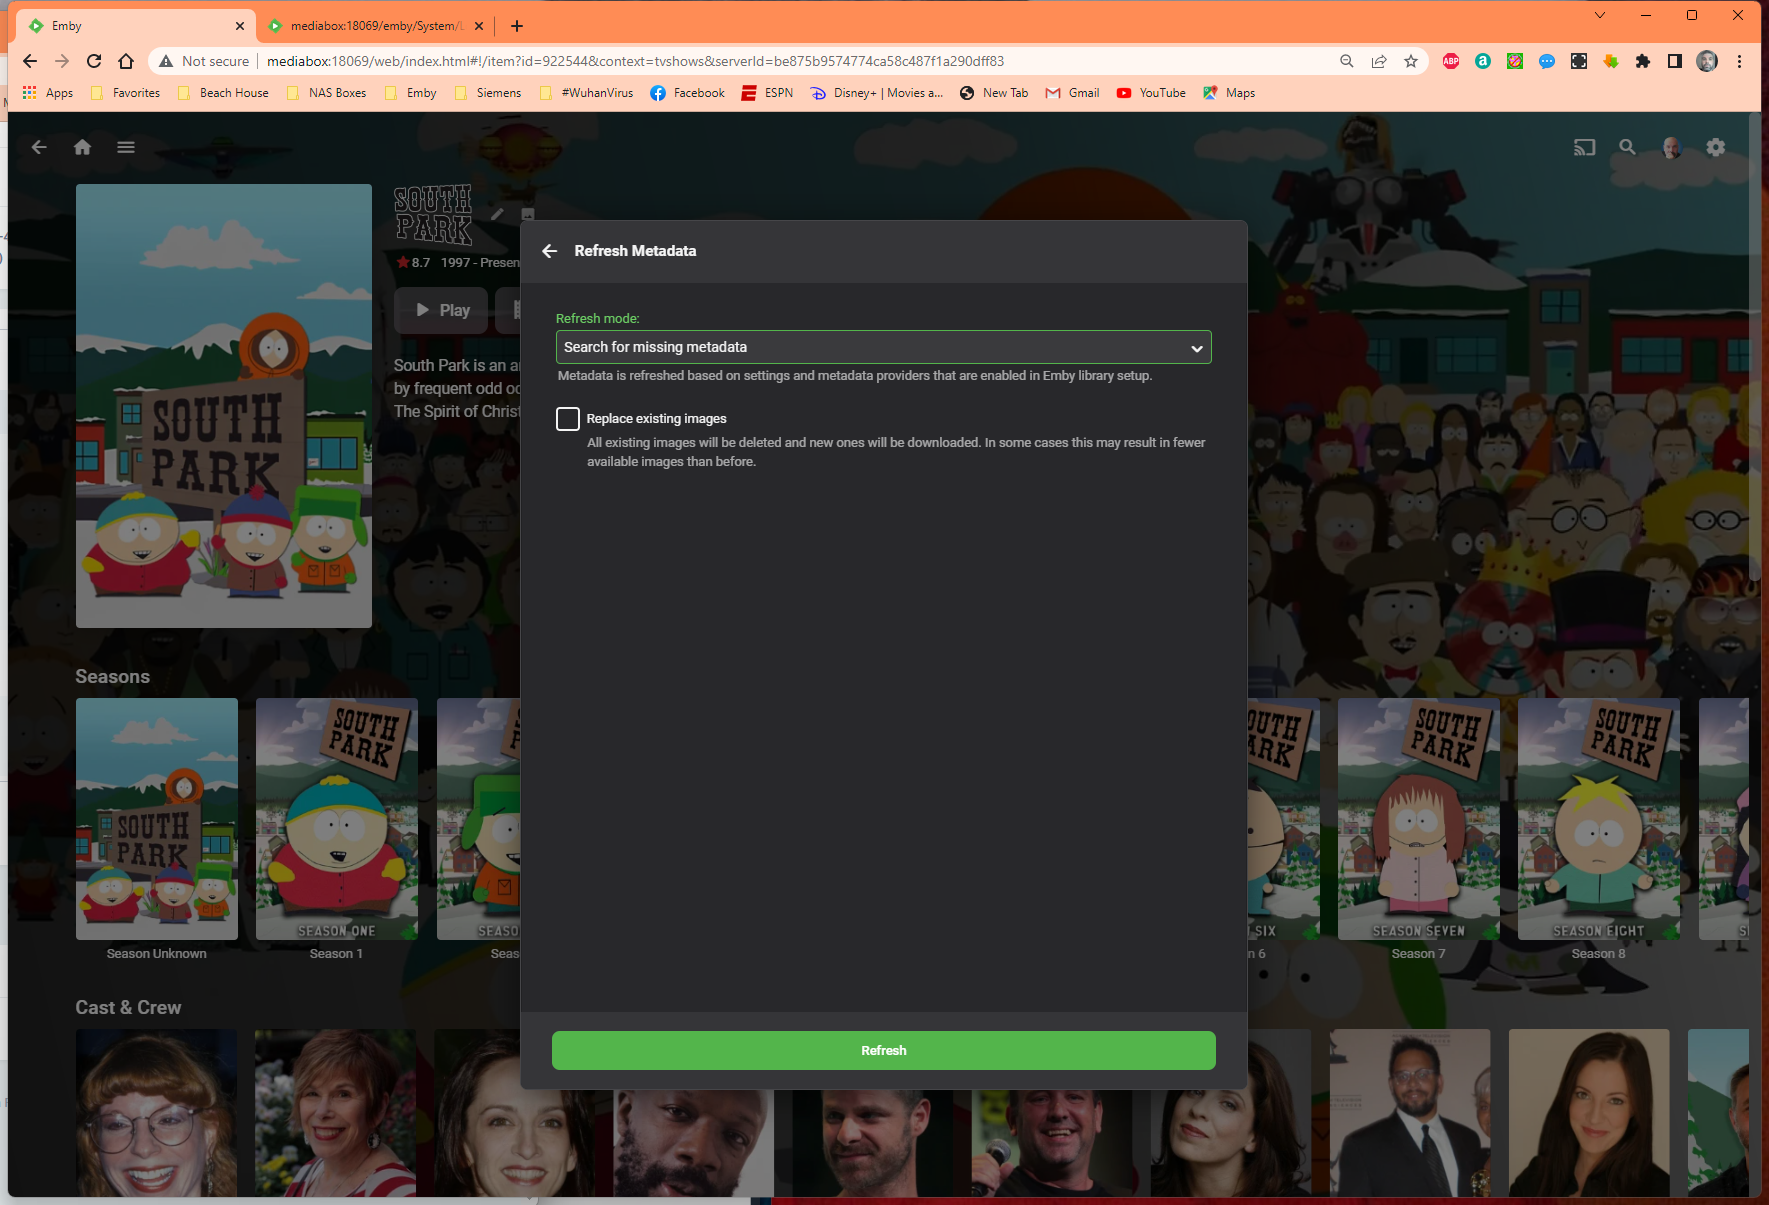Switch to the Emby browser tab
This screenshot has height=1205, width=1769.
pyautogui.click(x=135, y=26)
